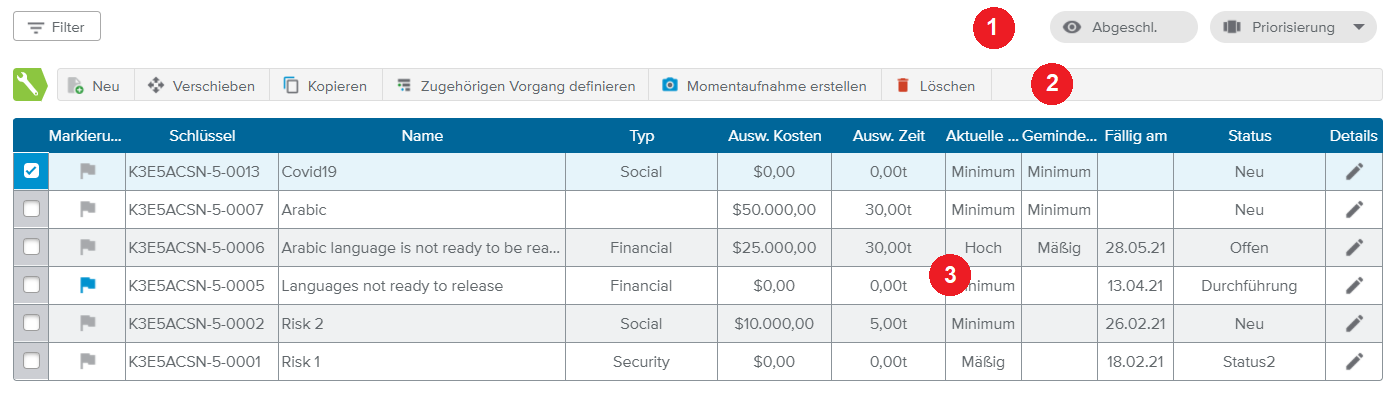This screenshot has height=393, width=1393.
Task: Select the Verschieben move tool
Action: [202, 86]
